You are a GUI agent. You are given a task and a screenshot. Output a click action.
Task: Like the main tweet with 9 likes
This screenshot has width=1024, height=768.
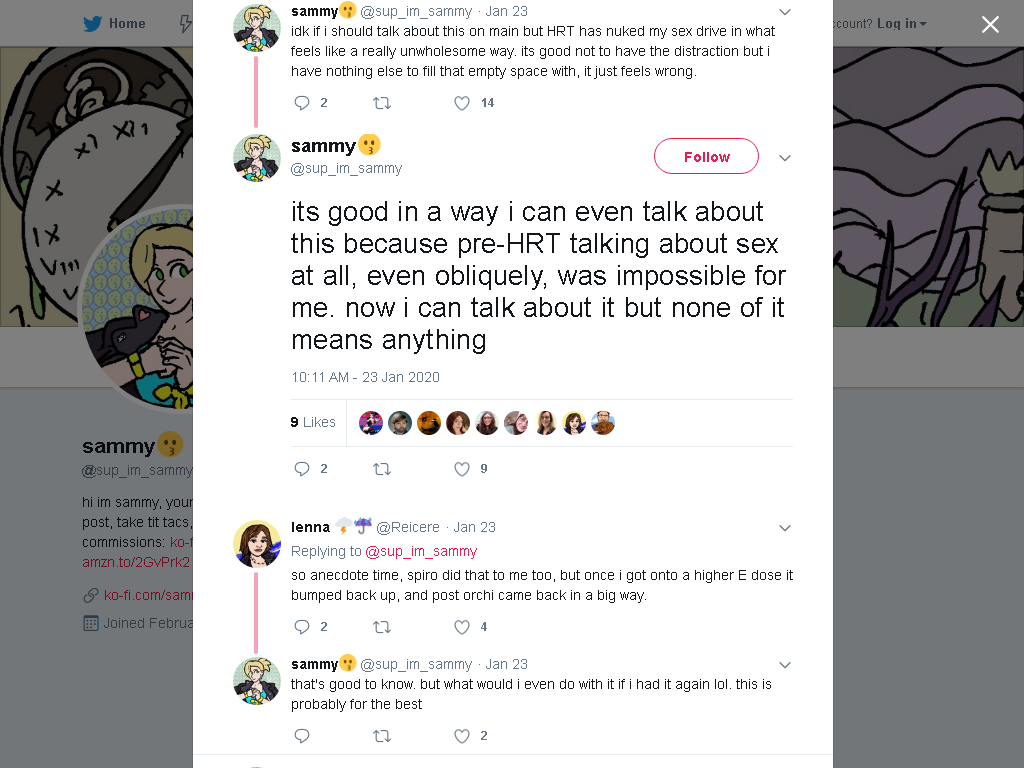[462, 469]
